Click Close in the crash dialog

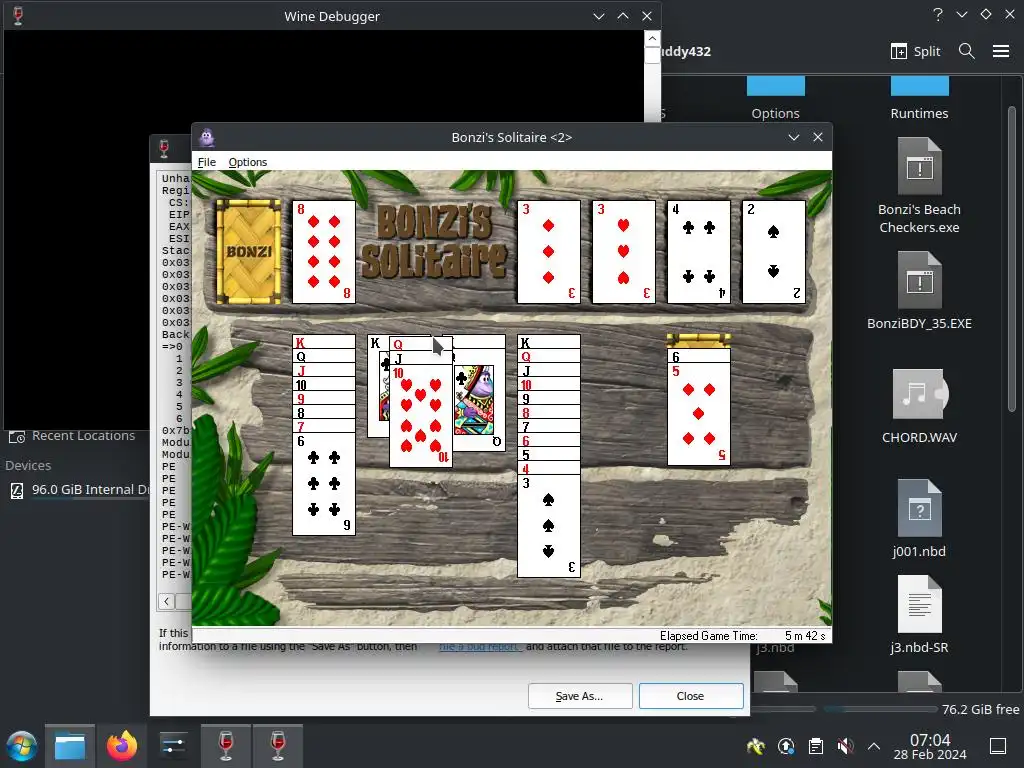point(691,696)
